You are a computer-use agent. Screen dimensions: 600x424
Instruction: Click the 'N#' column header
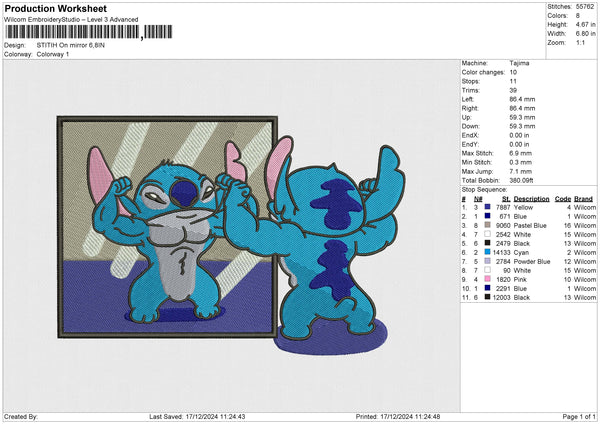478,199
